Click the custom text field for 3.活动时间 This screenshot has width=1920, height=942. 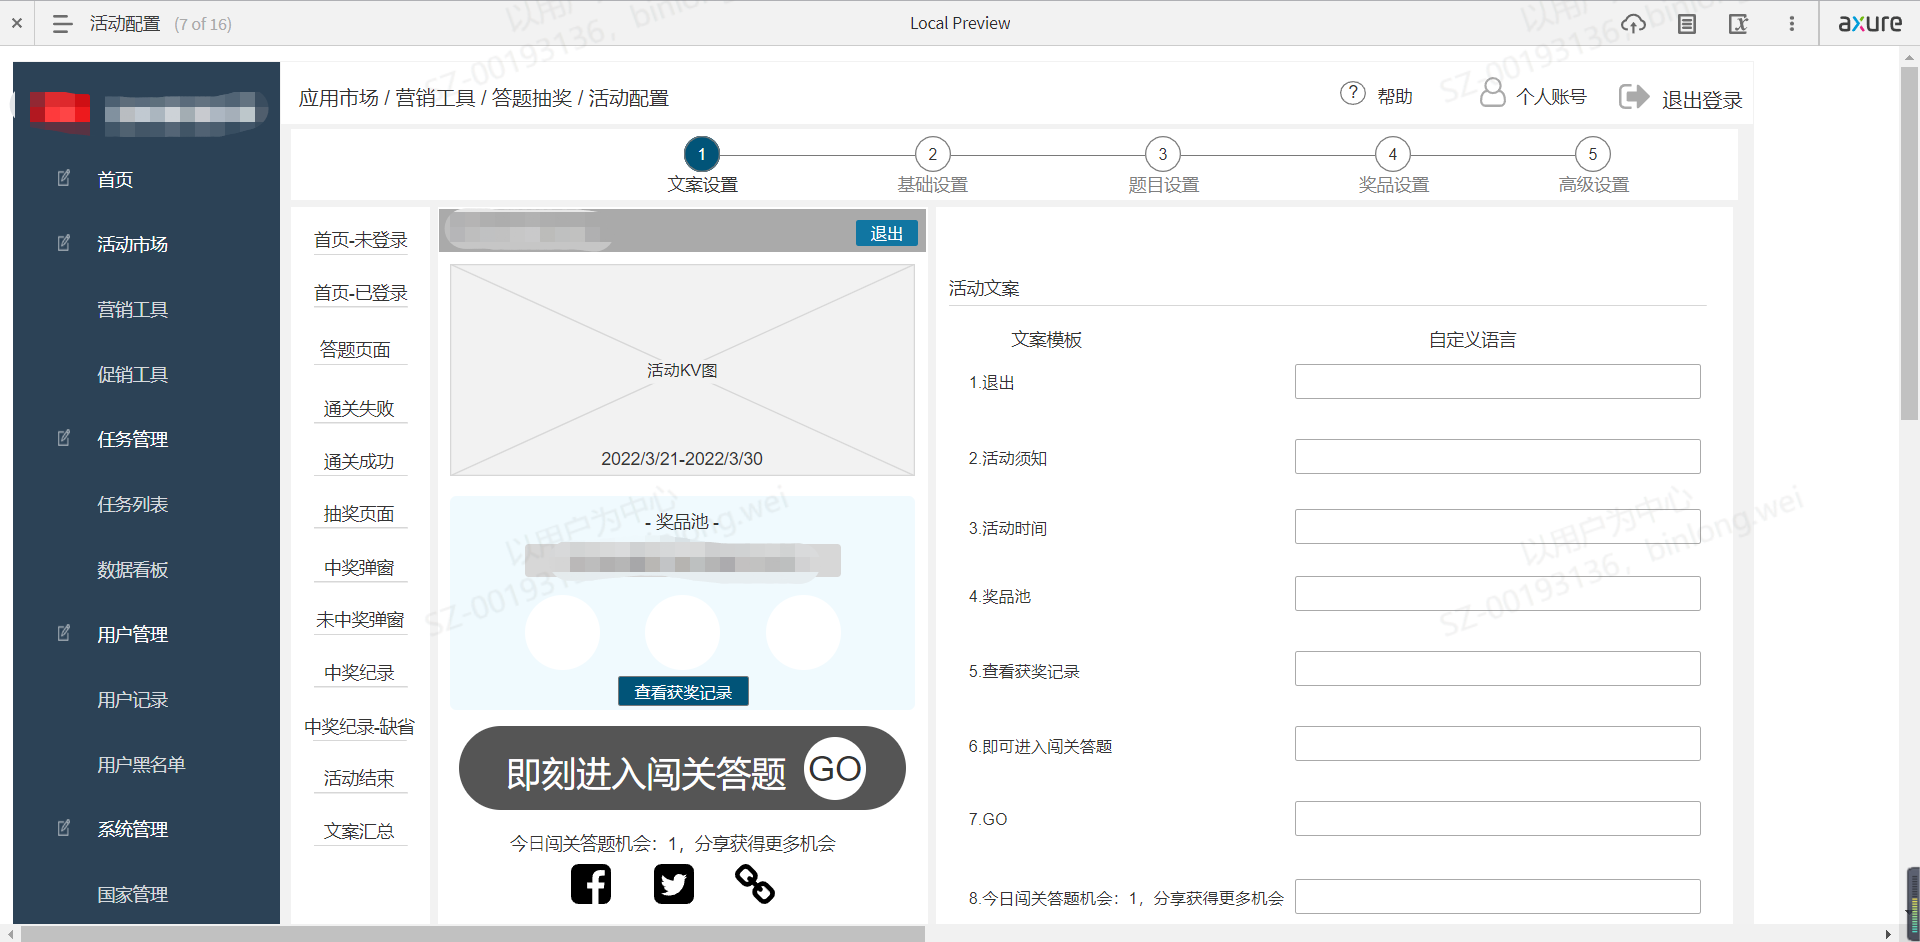tap(1497, 527)
